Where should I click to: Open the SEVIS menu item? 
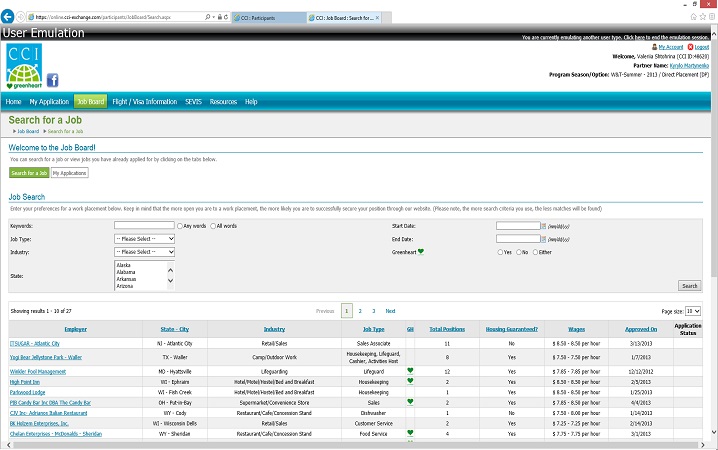pyautogui.click(x=193, y=102)
